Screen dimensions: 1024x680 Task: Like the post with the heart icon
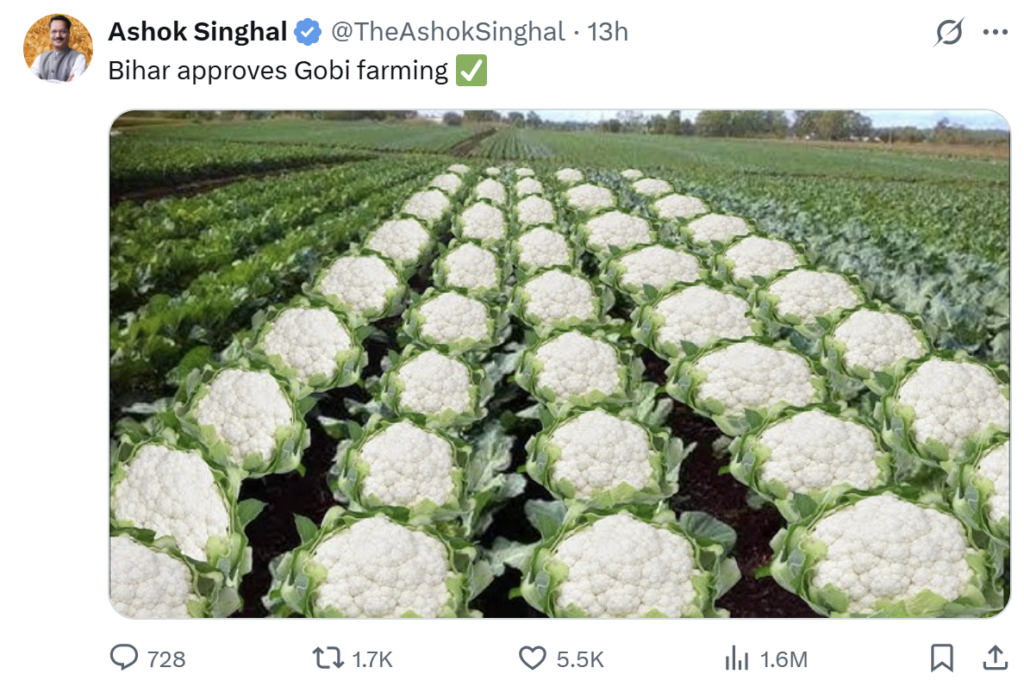pos(532,658)
